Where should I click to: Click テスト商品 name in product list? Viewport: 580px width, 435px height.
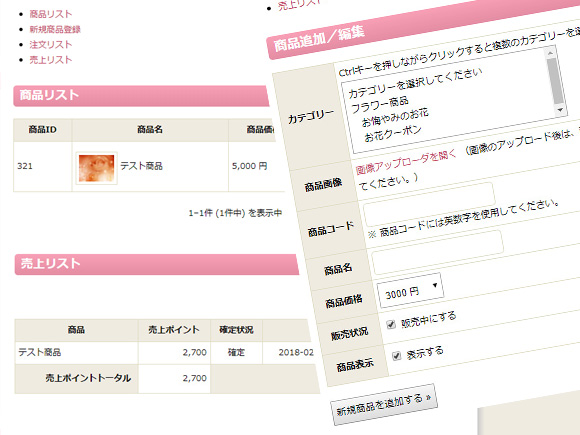142,166
